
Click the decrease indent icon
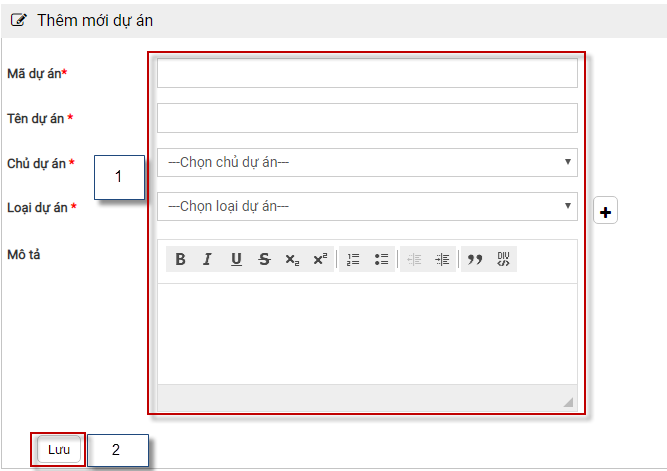tap(414, 260)
